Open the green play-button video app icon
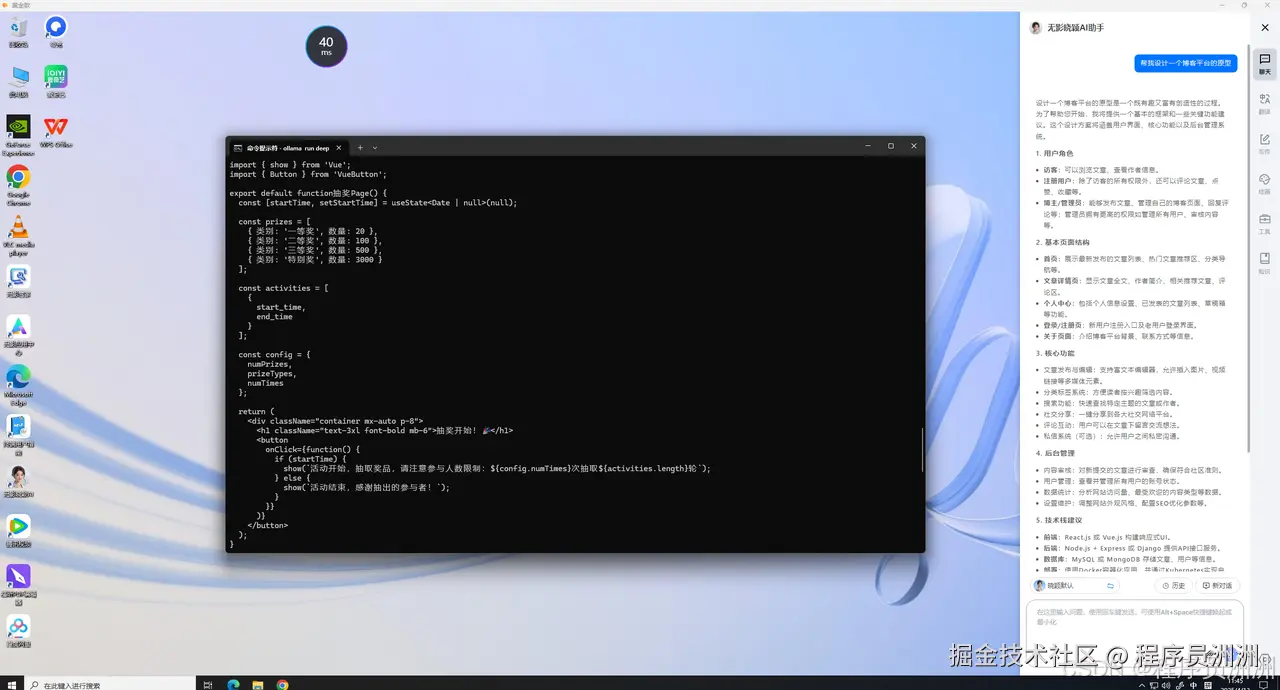This screenshot has width=1280, height=690. click(x=18, y=530)
